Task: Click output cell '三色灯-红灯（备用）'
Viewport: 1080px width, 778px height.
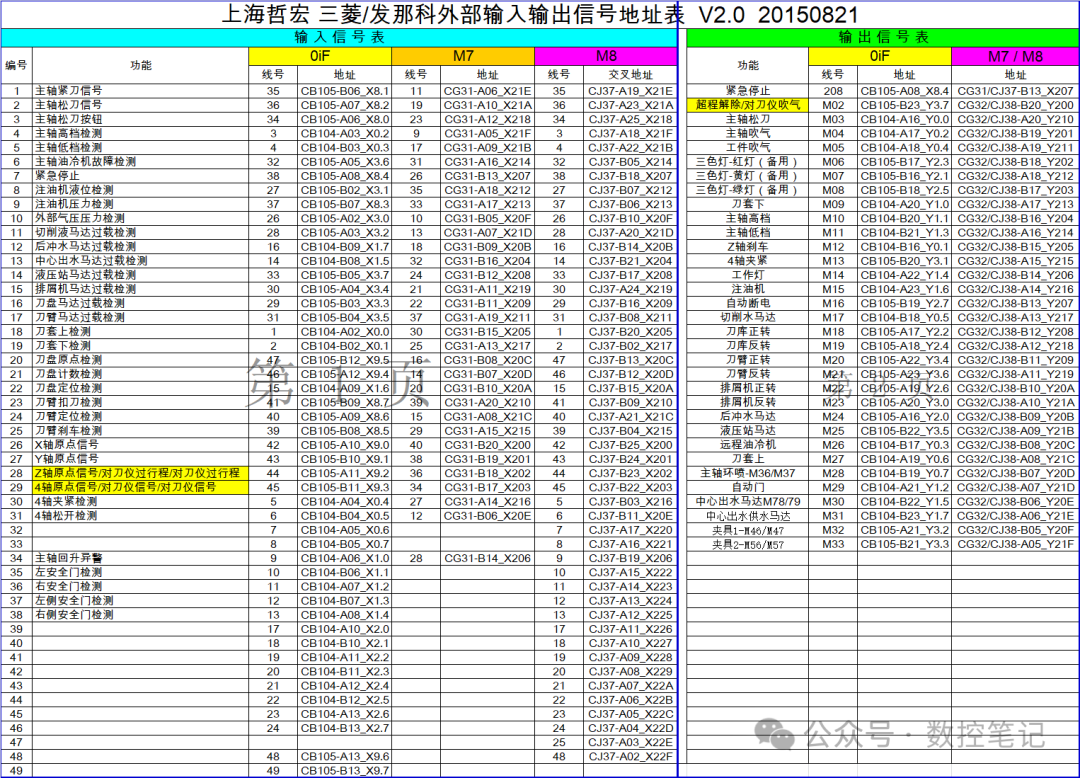Action: [748, 162]
